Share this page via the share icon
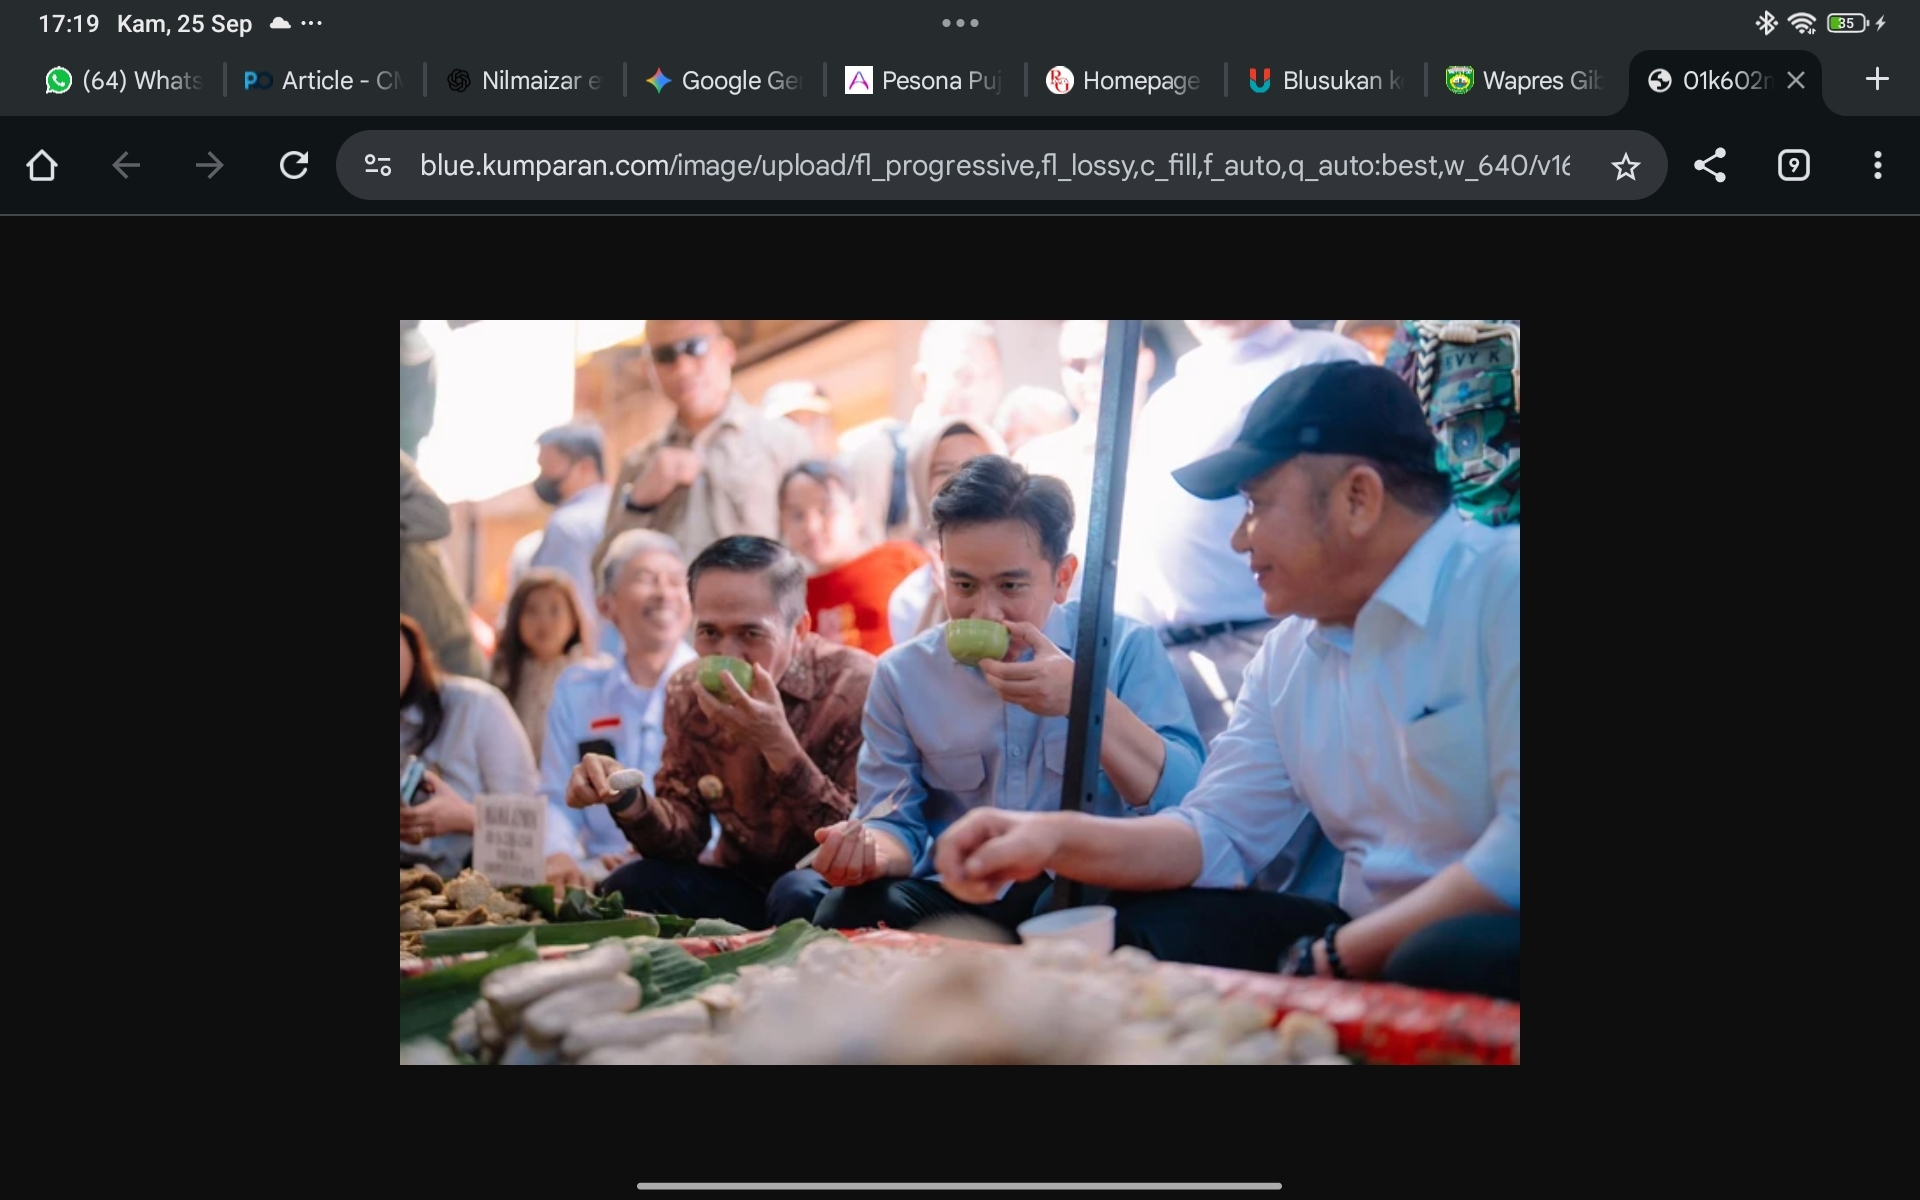The image size is (1920, 1200). [x=1710, y=165]
